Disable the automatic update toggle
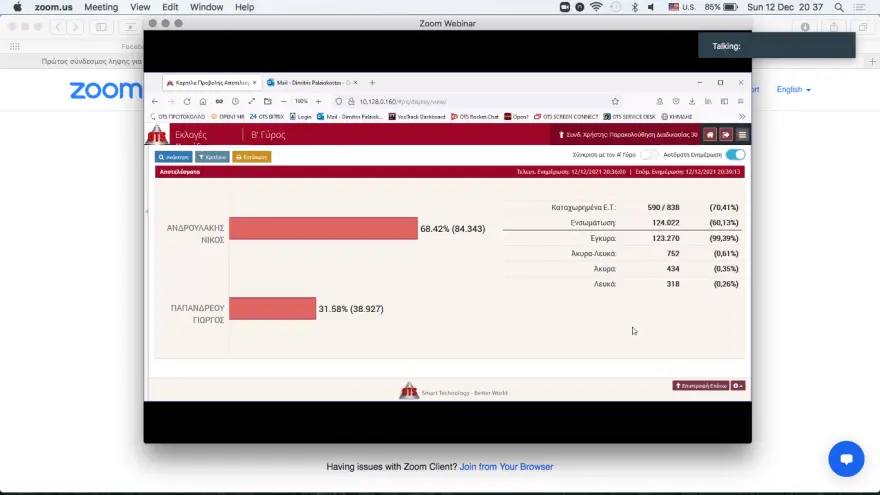Screen dimensions: 880x495 735,155
